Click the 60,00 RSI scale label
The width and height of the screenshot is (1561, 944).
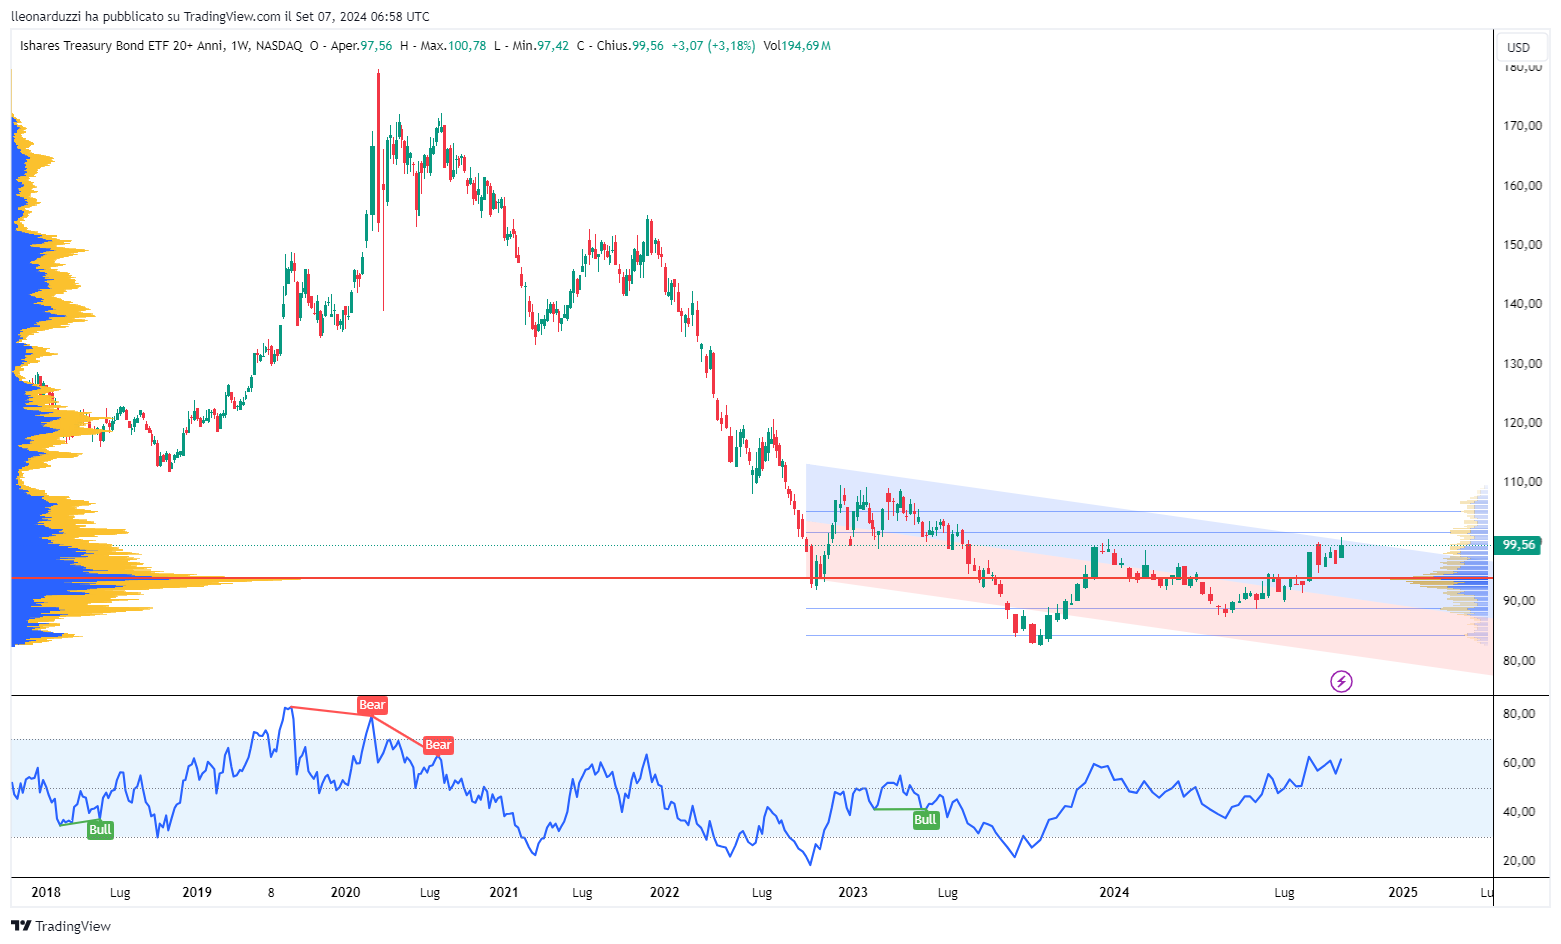1519,763
